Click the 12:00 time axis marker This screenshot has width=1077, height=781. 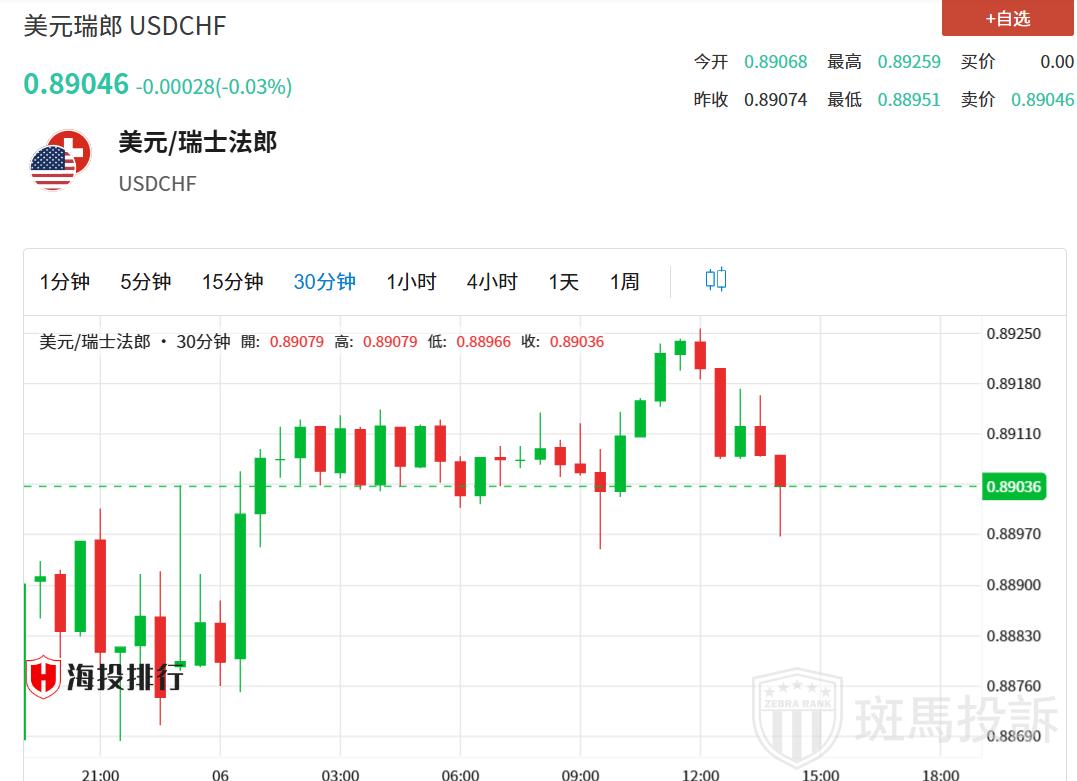tap(700, 774)
